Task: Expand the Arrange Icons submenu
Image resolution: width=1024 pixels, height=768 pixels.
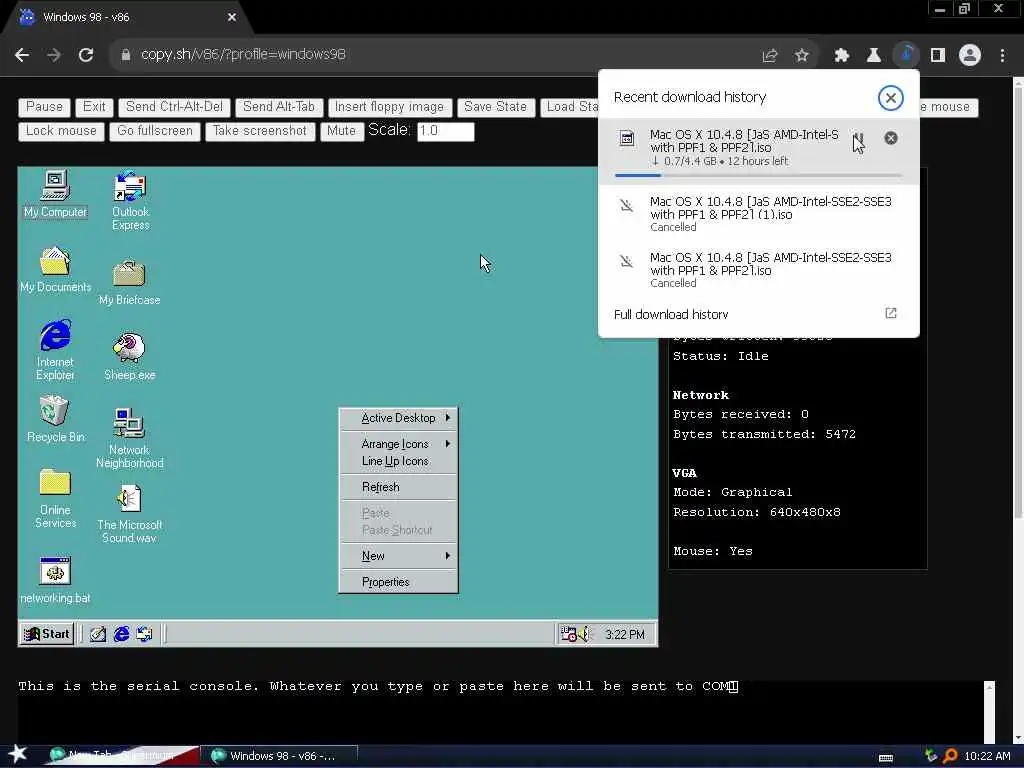Action: 398,444
